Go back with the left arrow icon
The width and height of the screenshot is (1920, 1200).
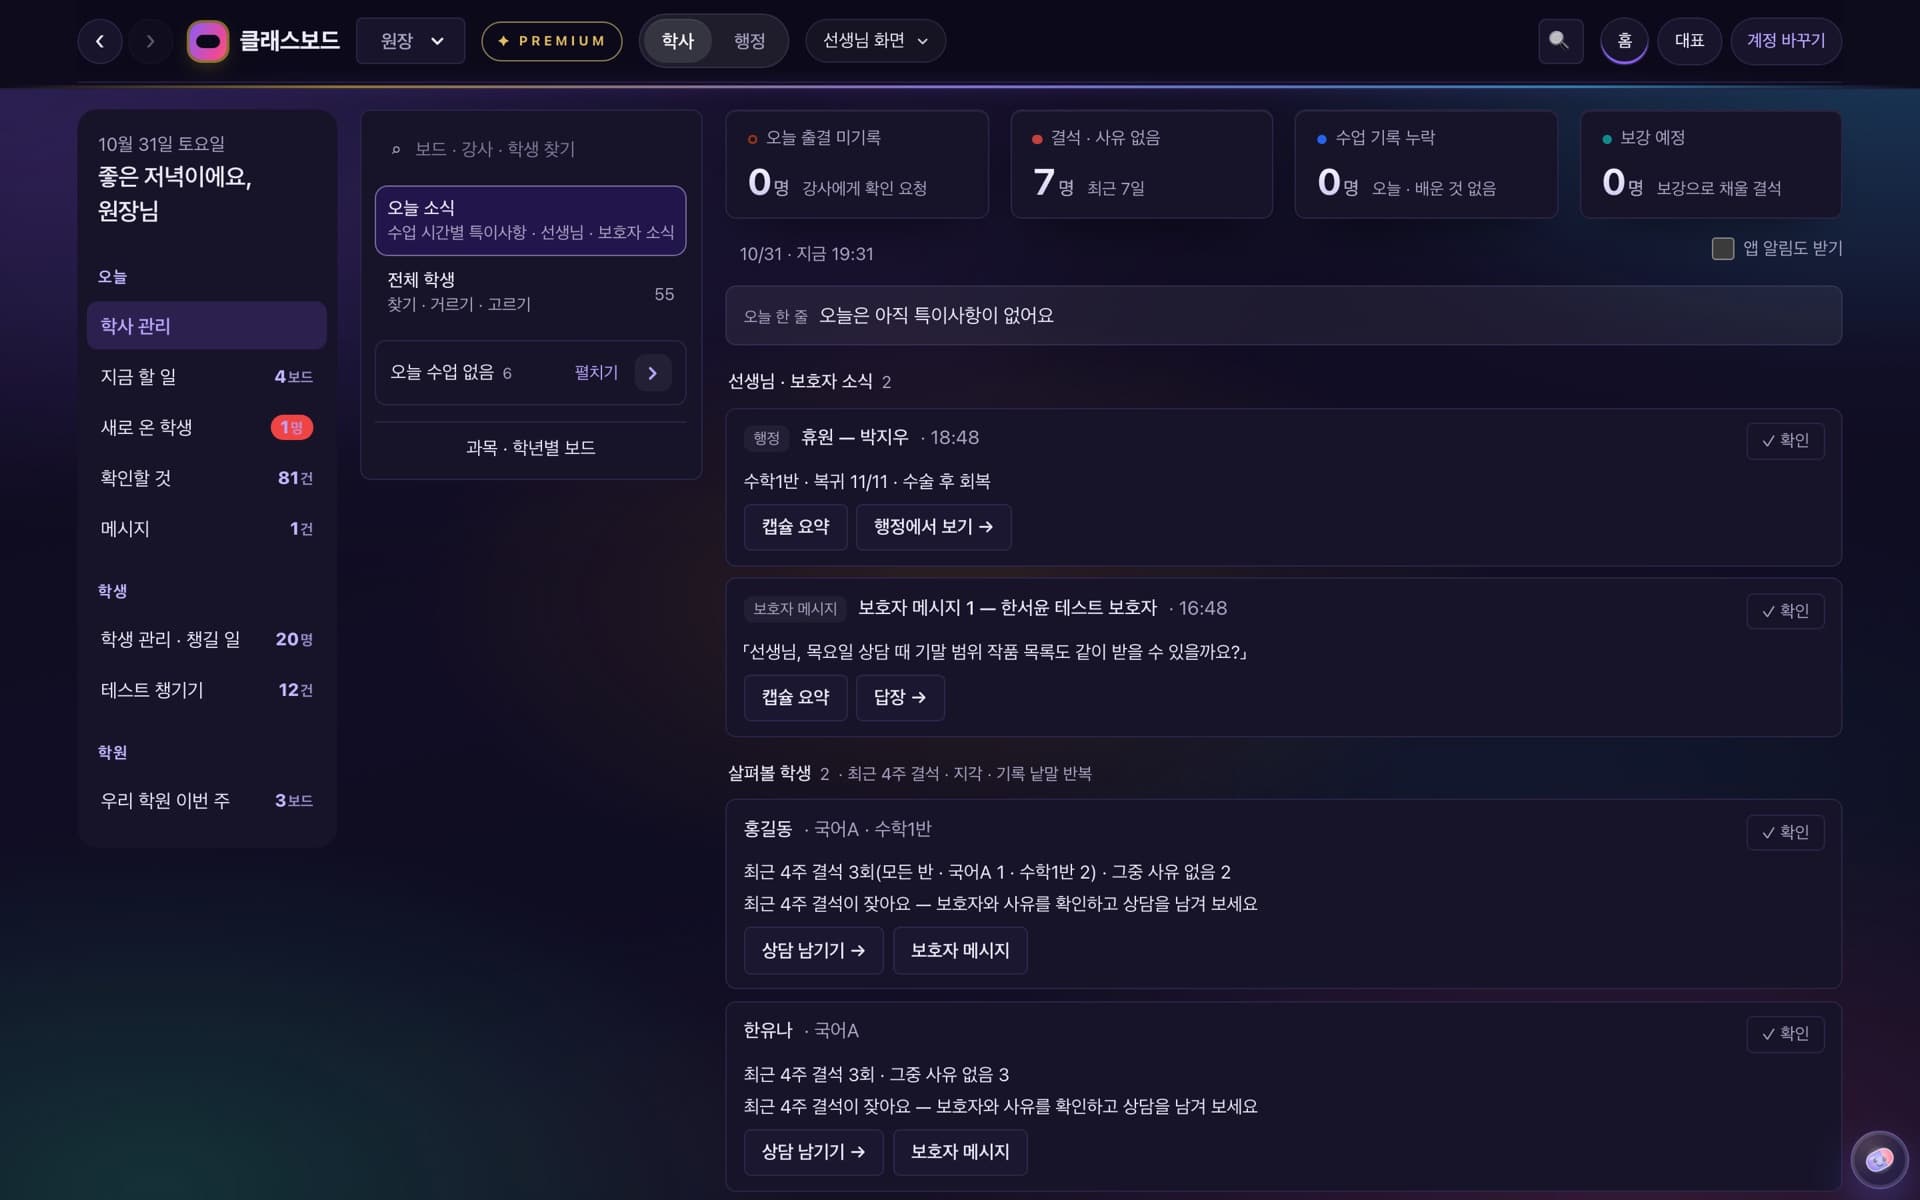pos(100,41)
